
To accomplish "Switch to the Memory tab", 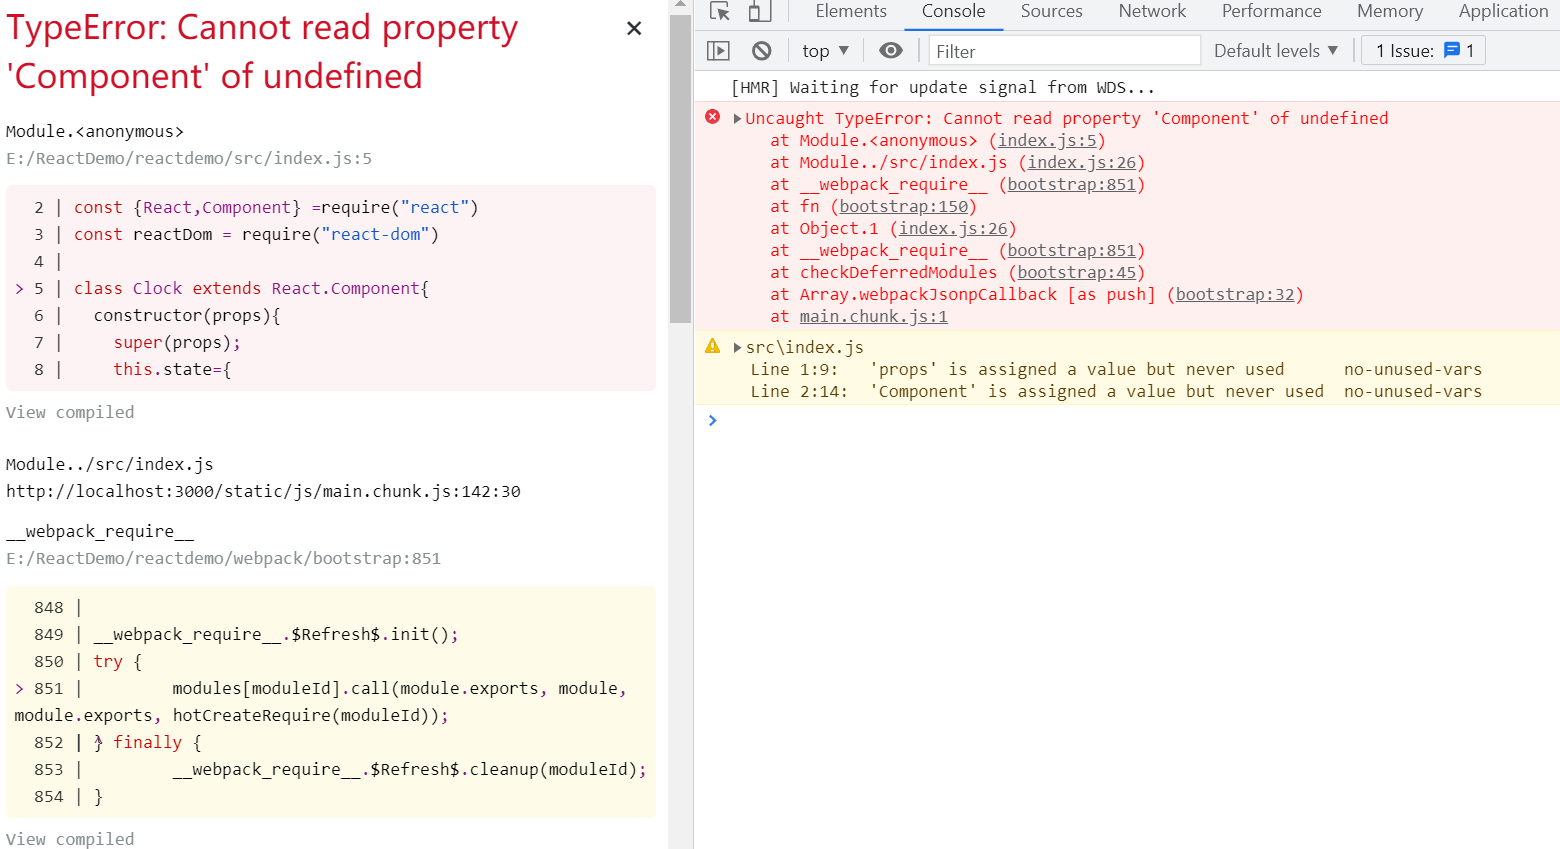I will tap(1390, 11).
